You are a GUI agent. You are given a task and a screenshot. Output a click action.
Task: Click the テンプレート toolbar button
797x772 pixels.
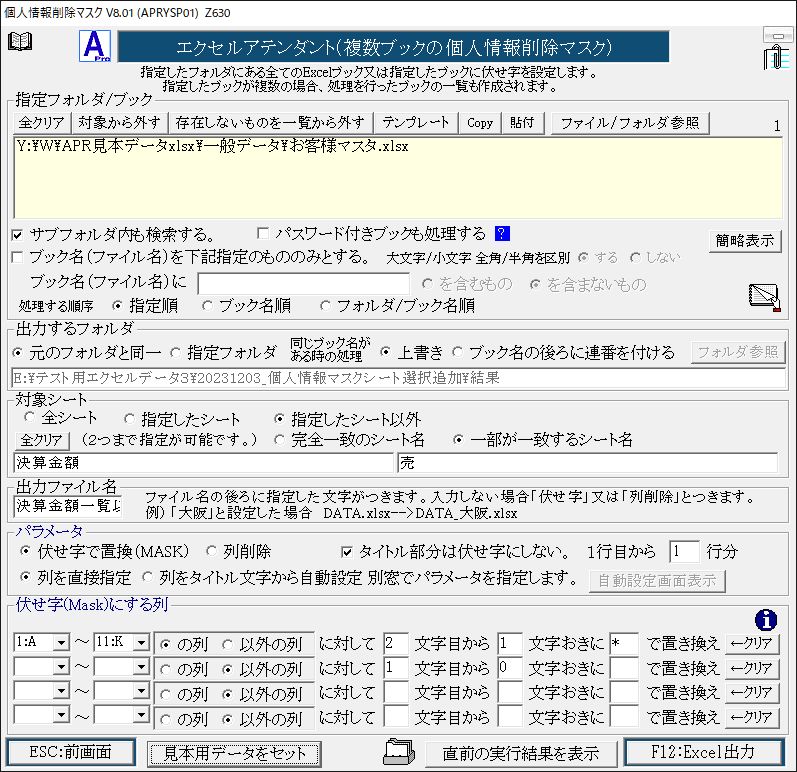tap(416, 123)
